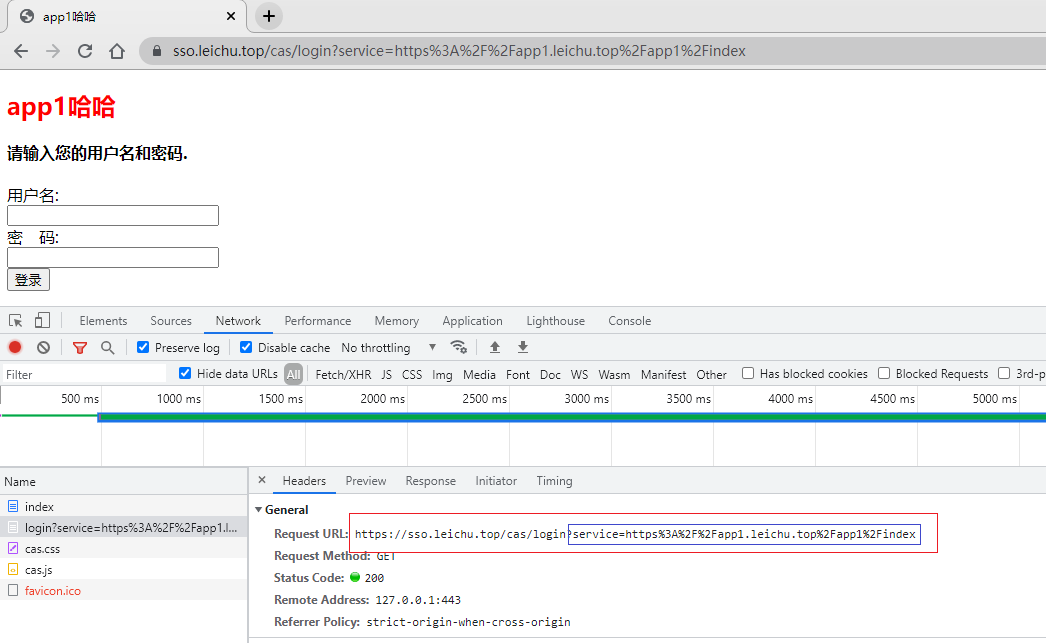This screenshot has width=1046, height=643.
Task: Toggle the network filter funnel icon
Action: point(80,348)
